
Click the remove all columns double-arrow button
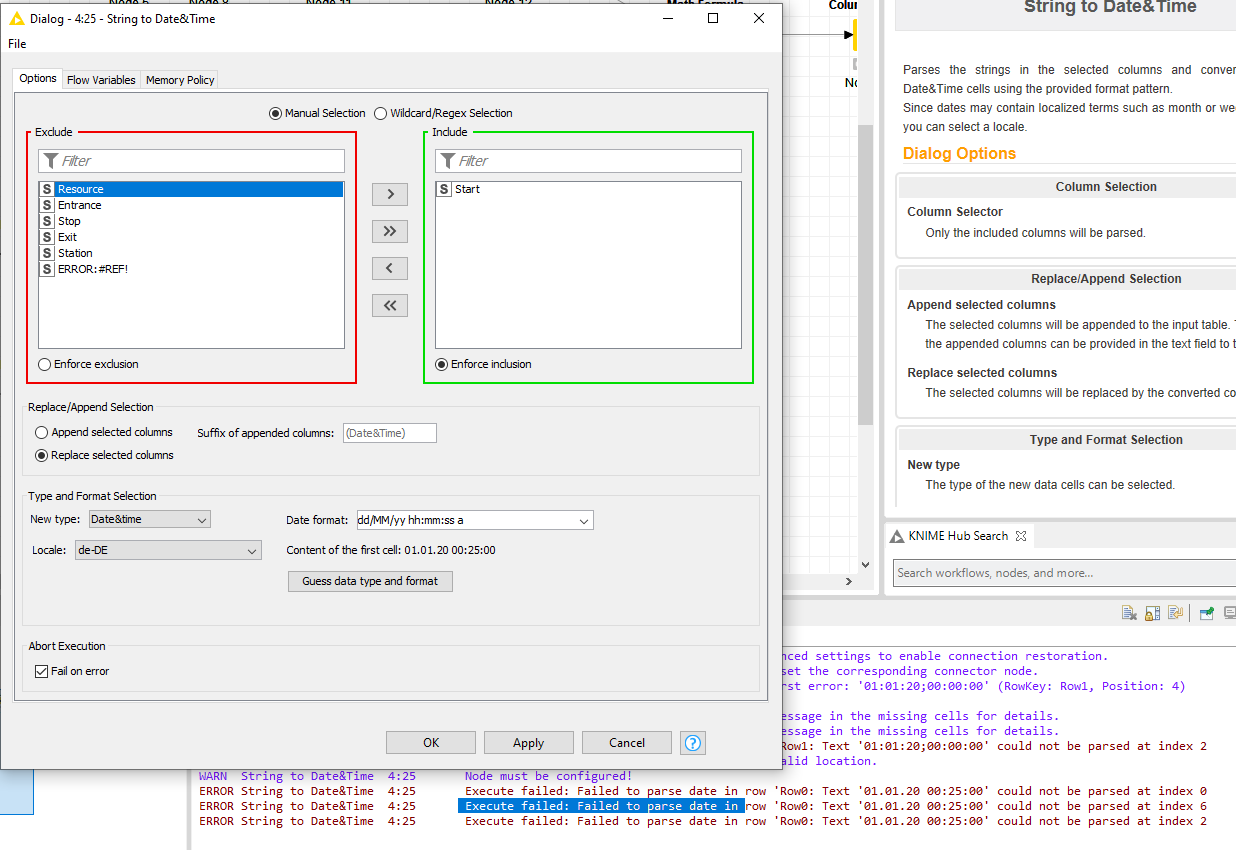pos(389,306)
